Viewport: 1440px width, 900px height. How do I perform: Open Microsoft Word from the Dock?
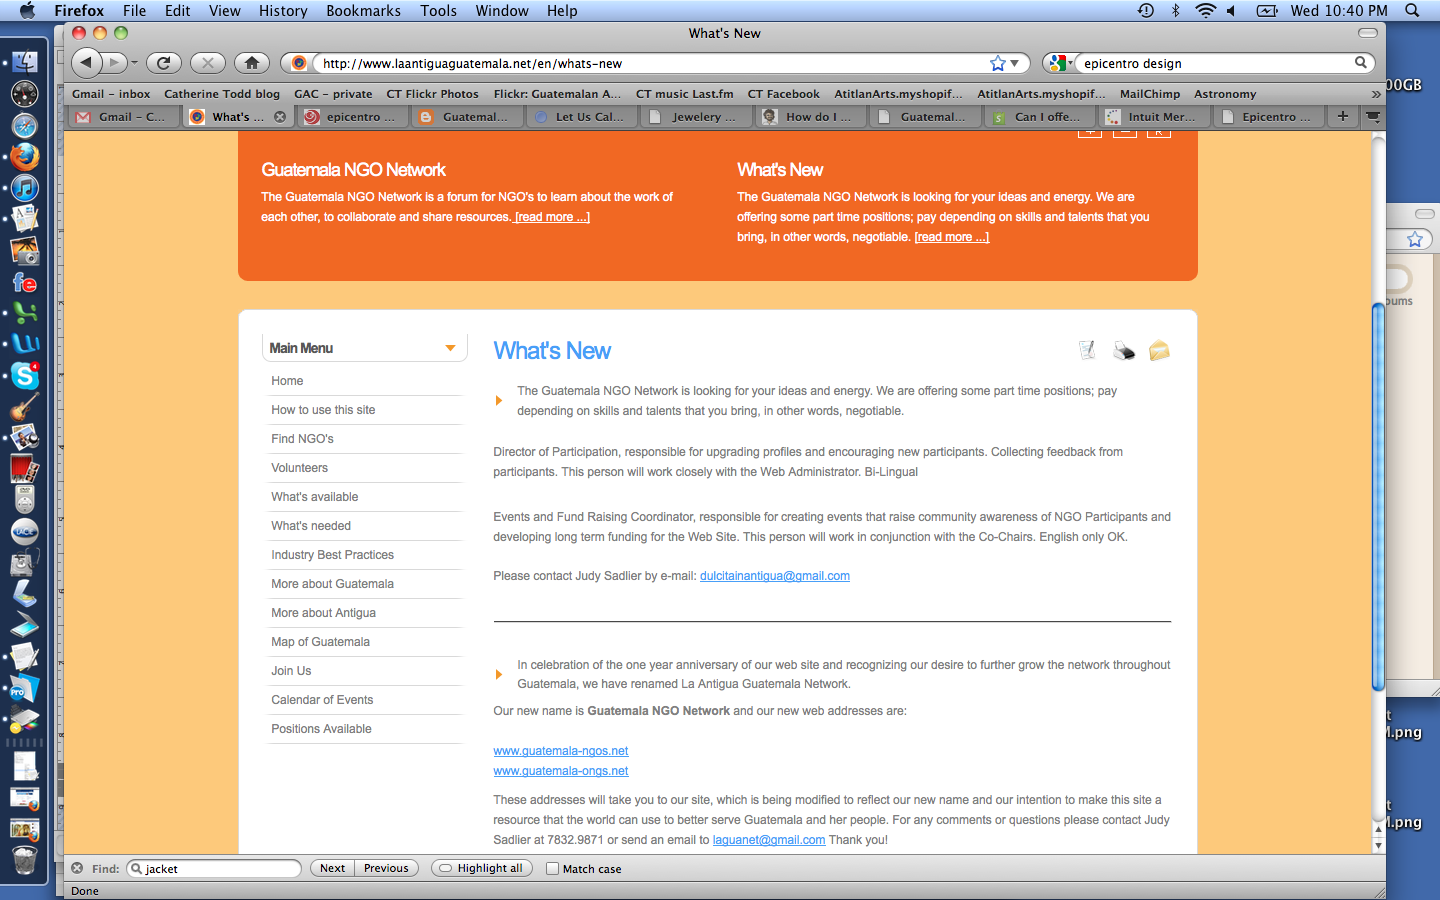pyautogui.click(x=25, y=344)
